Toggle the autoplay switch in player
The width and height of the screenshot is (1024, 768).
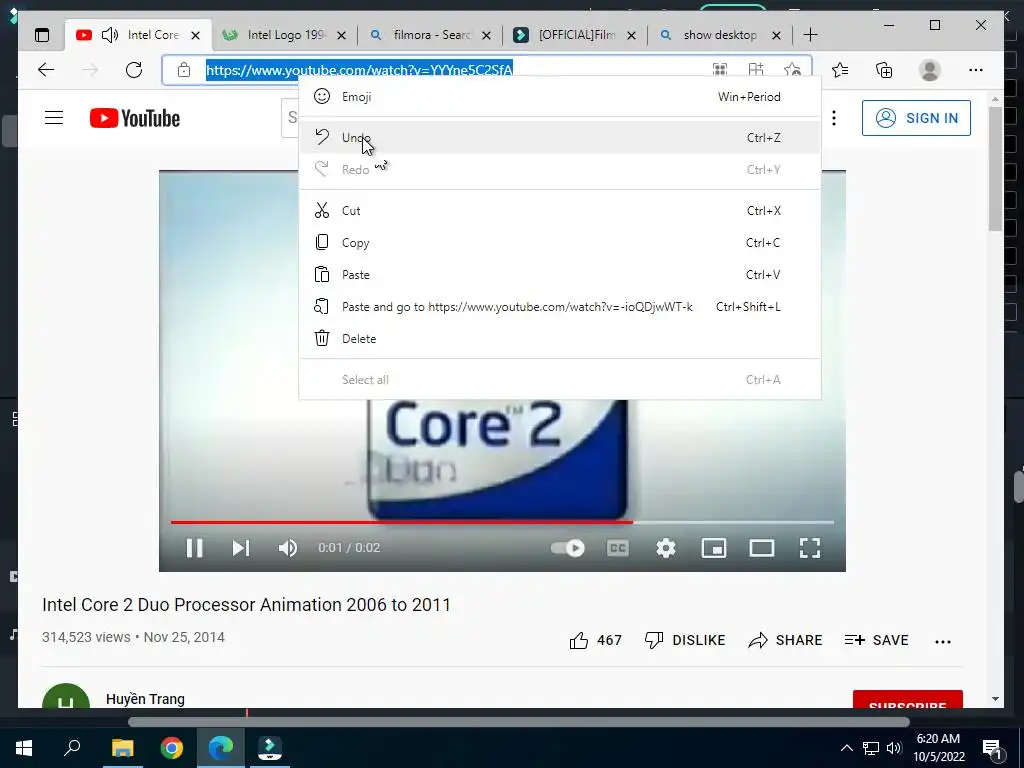pos(568,548)
